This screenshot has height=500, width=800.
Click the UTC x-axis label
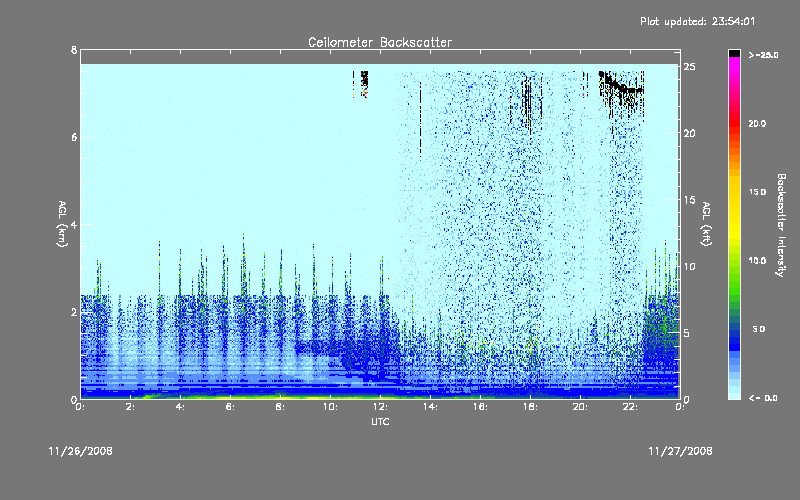(380, 421)
